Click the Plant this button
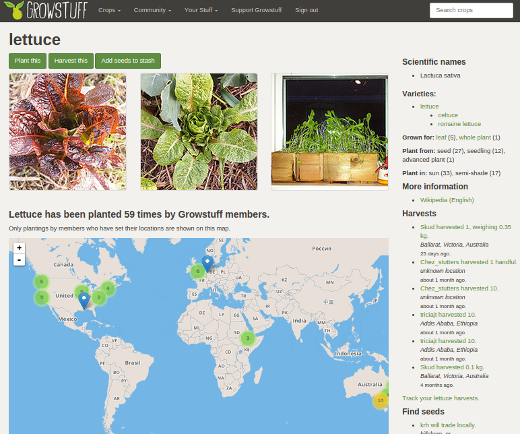The width and height of the screenshot is (520, 434). click(x=28, y=61)
